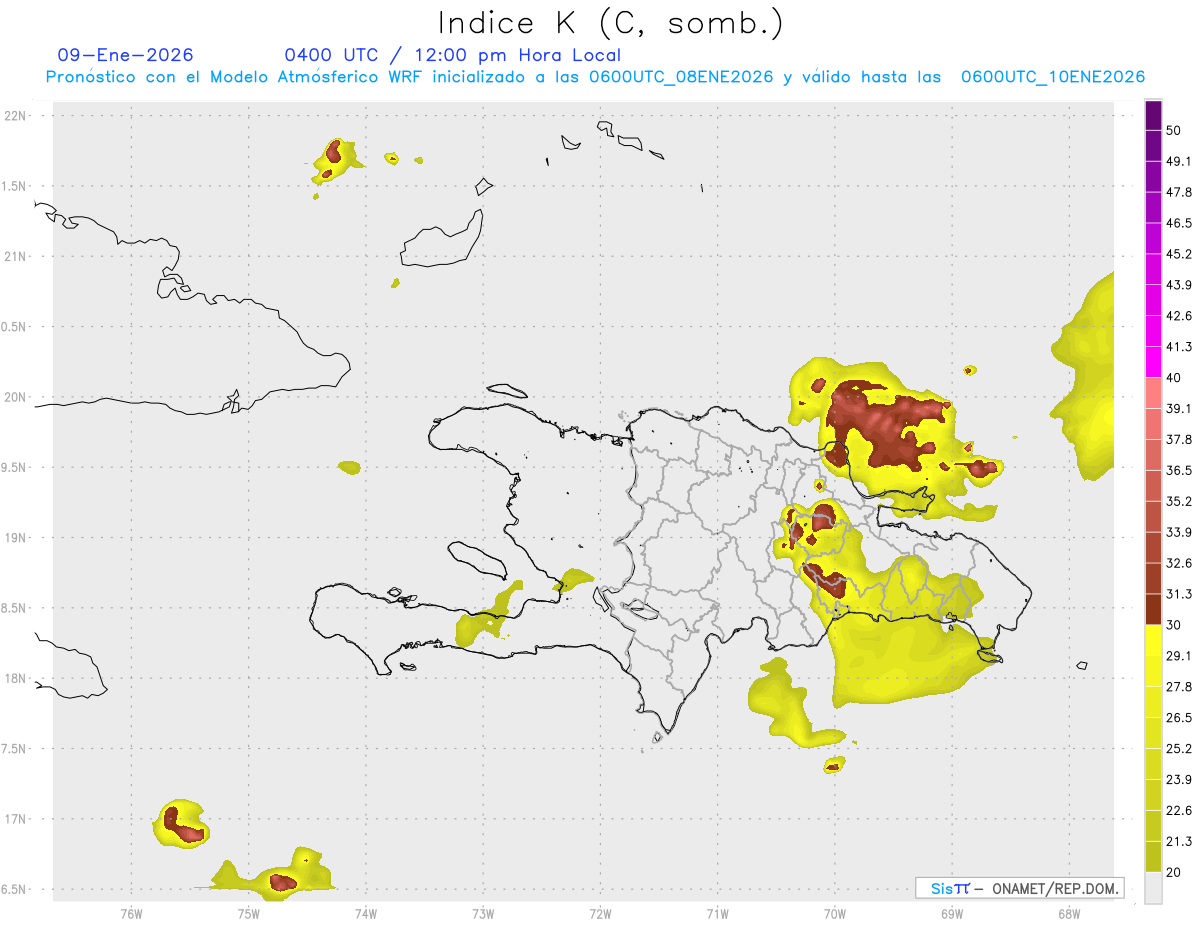1200x927 pixels.
Task: Click the latitude label "20N"
Action: click(x=16, y=397)
